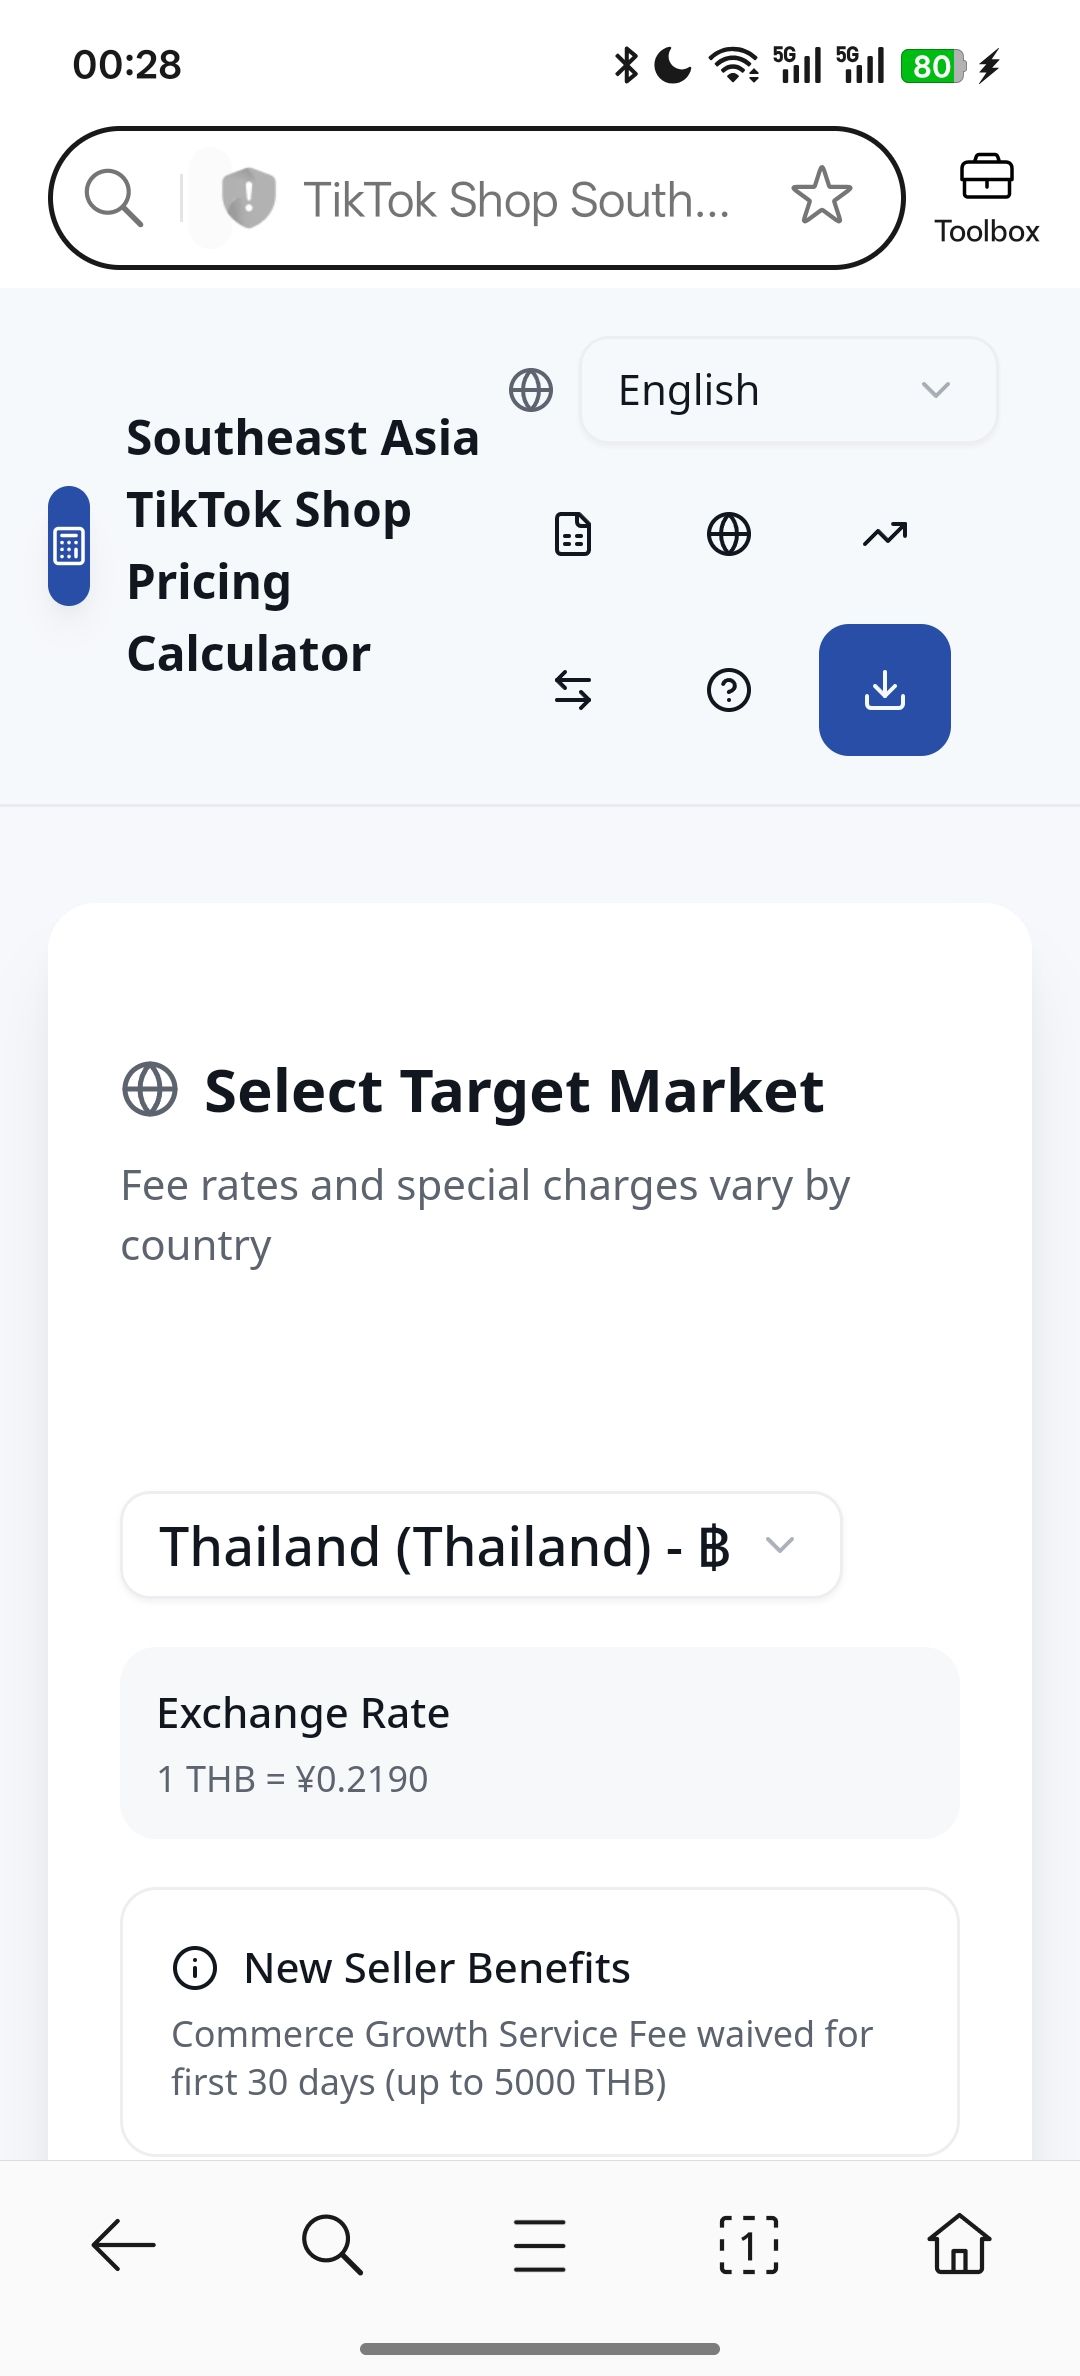This screenshot has width=1080, height=2376.
Task: Open the browser menu (three lines)
Action: [540, 2245]
